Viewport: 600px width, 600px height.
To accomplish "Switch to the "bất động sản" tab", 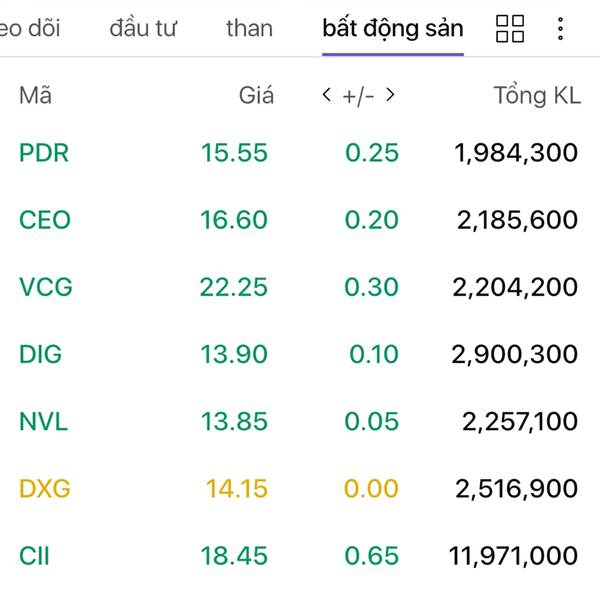I will [x=393, y=28].
